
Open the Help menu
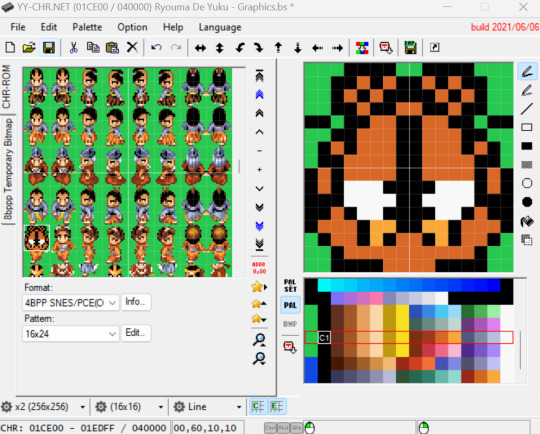pos(173,27)
